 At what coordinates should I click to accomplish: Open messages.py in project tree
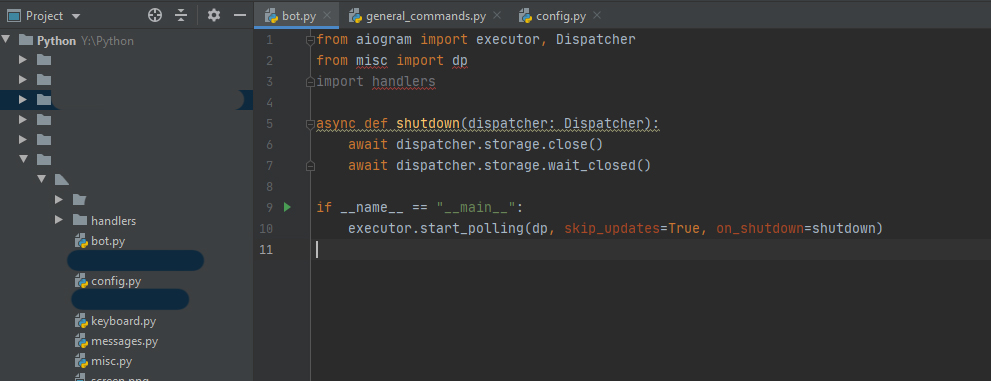(125, 341)
